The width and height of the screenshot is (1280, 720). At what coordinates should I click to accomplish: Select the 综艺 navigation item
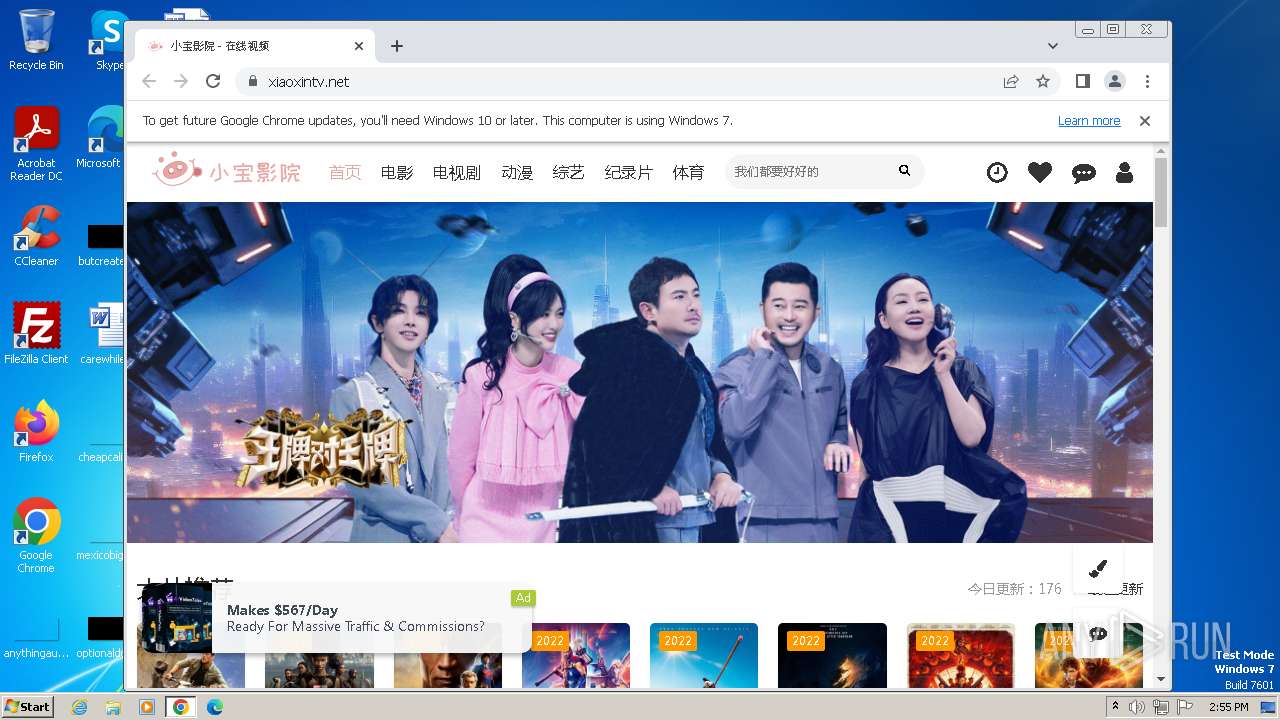(x=569, y=172)
